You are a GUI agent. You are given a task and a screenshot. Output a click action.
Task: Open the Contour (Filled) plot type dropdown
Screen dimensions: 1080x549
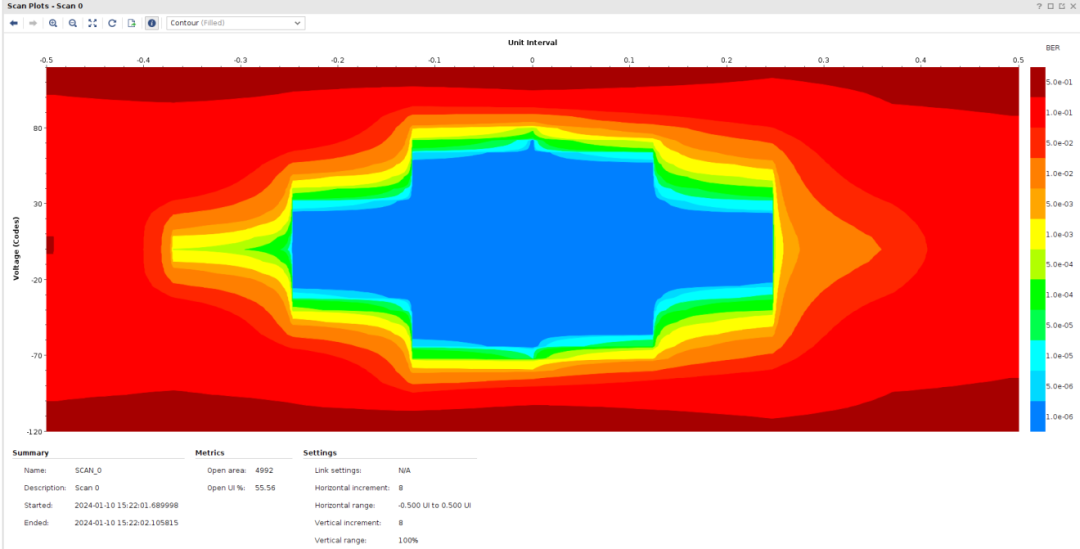pyautogui.click(x=235, y=23)
